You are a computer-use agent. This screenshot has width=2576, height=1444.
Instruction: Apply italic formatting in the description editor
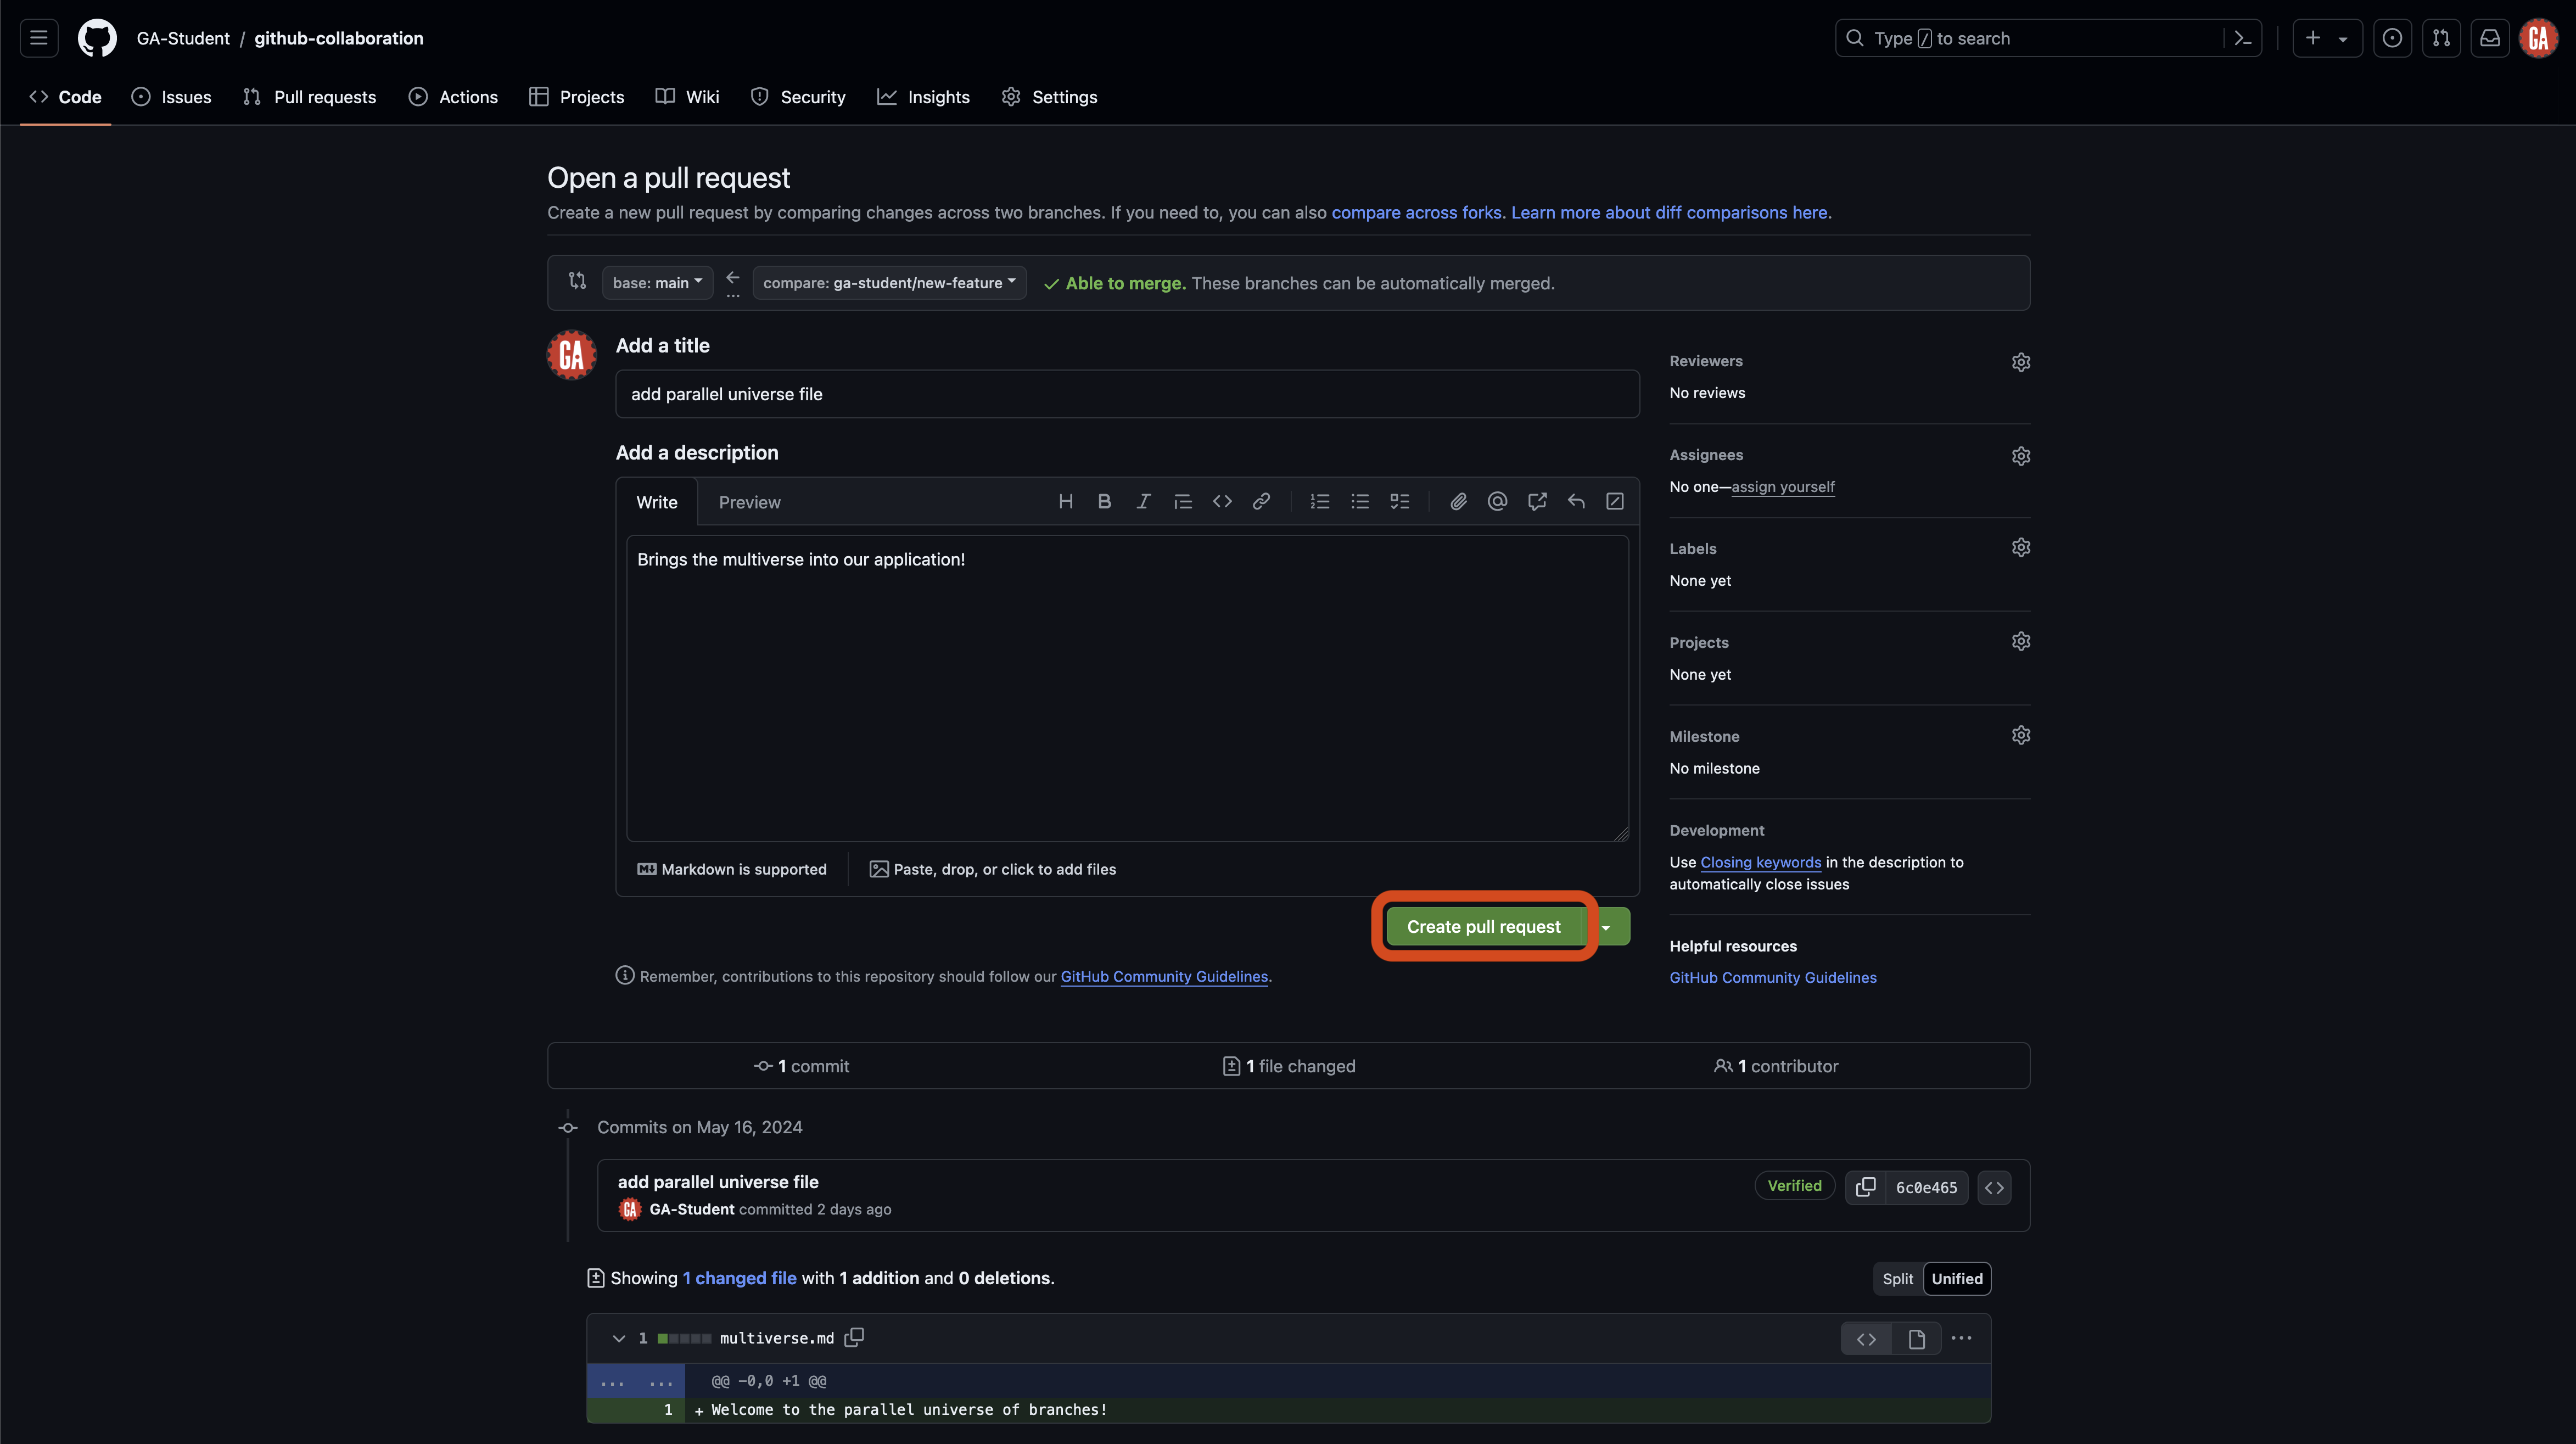tap(1143, 501)
